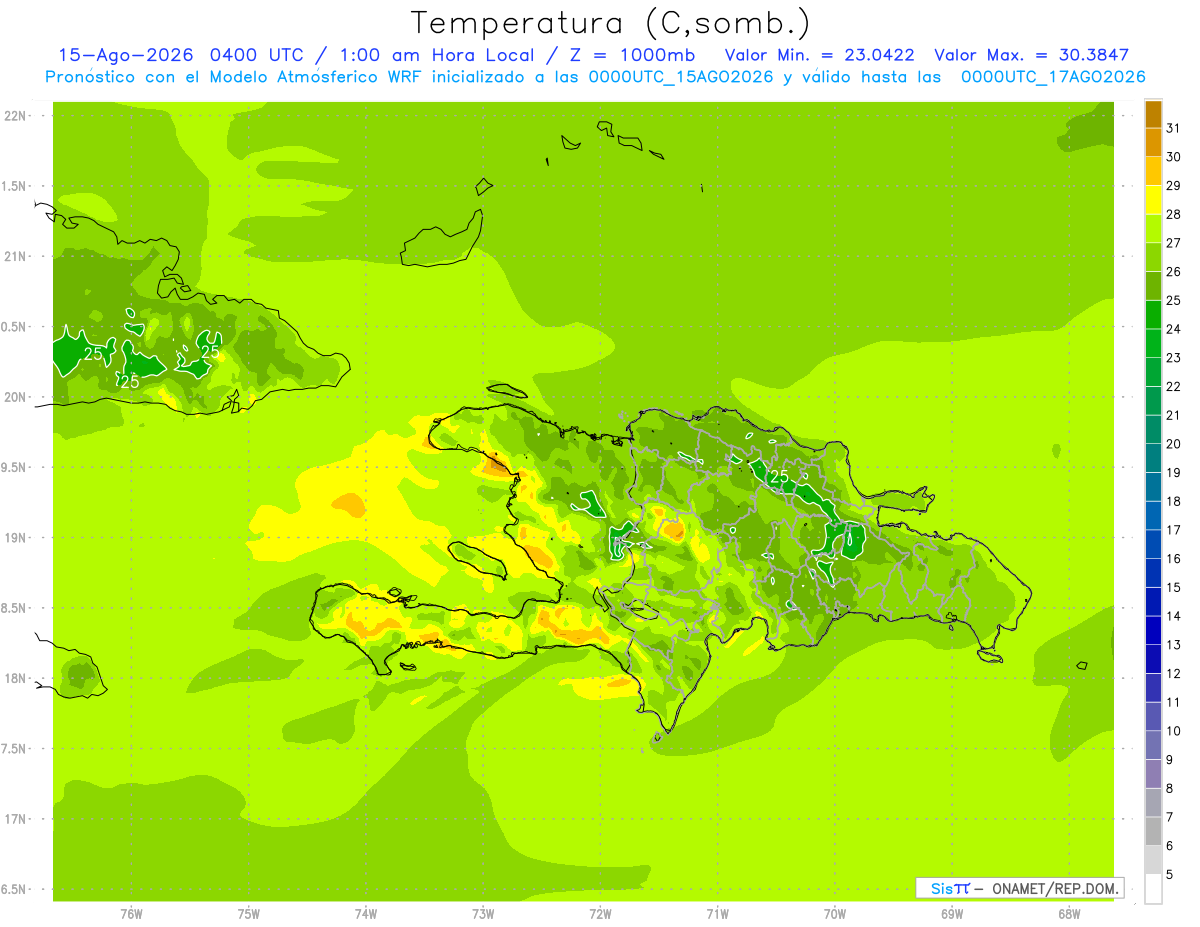Click "Valor Min. = 23.0422" value
The width and height of the screenshot is (1200, 927).
pyautogui.click(x=819, y=55)
